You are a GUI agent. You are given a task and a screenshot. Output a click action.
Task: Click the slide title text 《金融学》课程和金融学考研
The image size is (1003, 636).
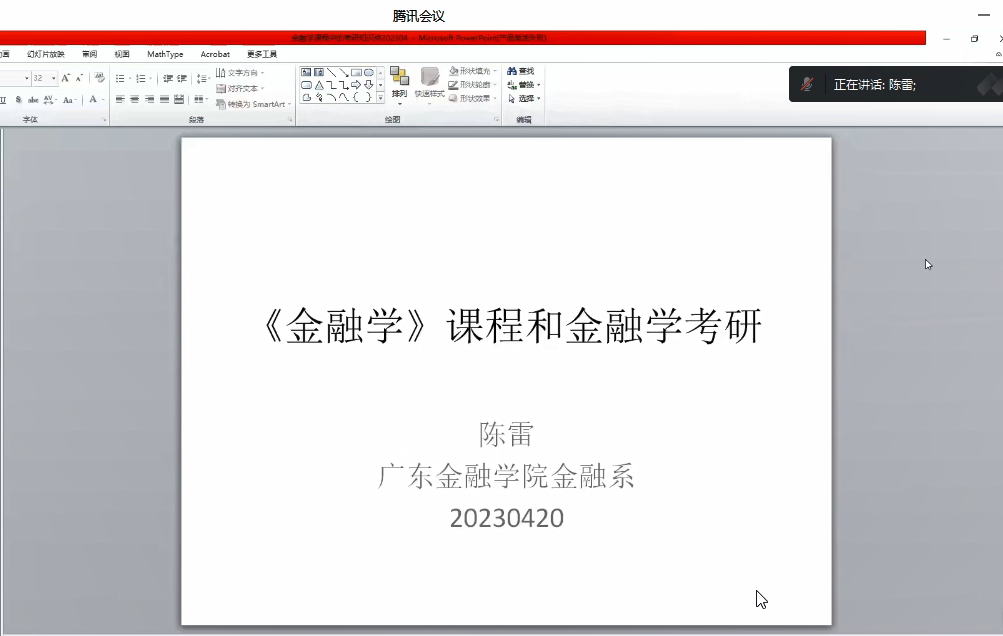click(x=508, y=328)
